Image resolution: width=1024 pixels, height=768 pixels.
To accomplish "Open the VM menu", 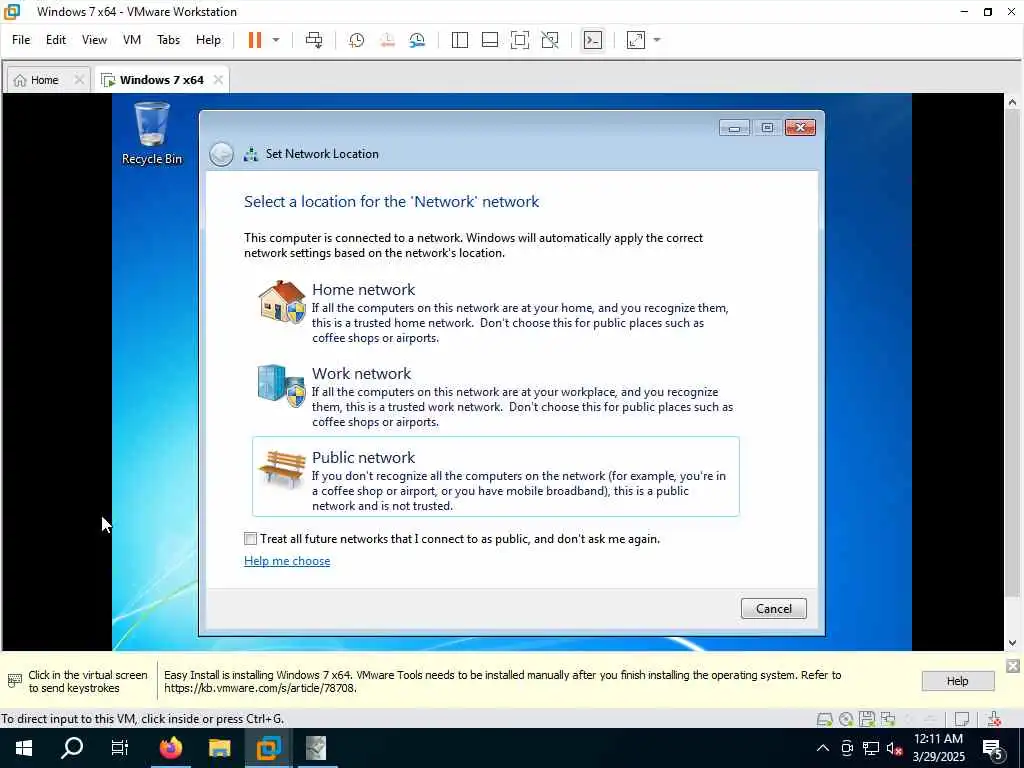I will point(132,40).
